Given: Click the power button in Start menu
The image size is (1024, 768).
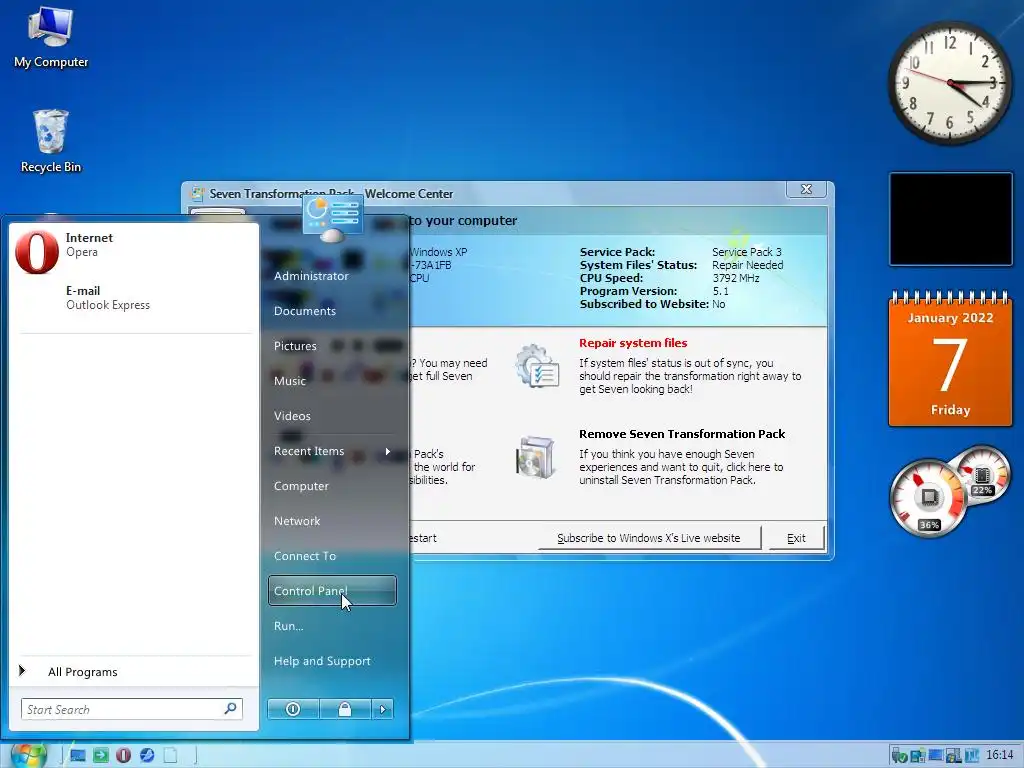Looking at the screenshot, I should pyautogui.click(x=293, y=709).
